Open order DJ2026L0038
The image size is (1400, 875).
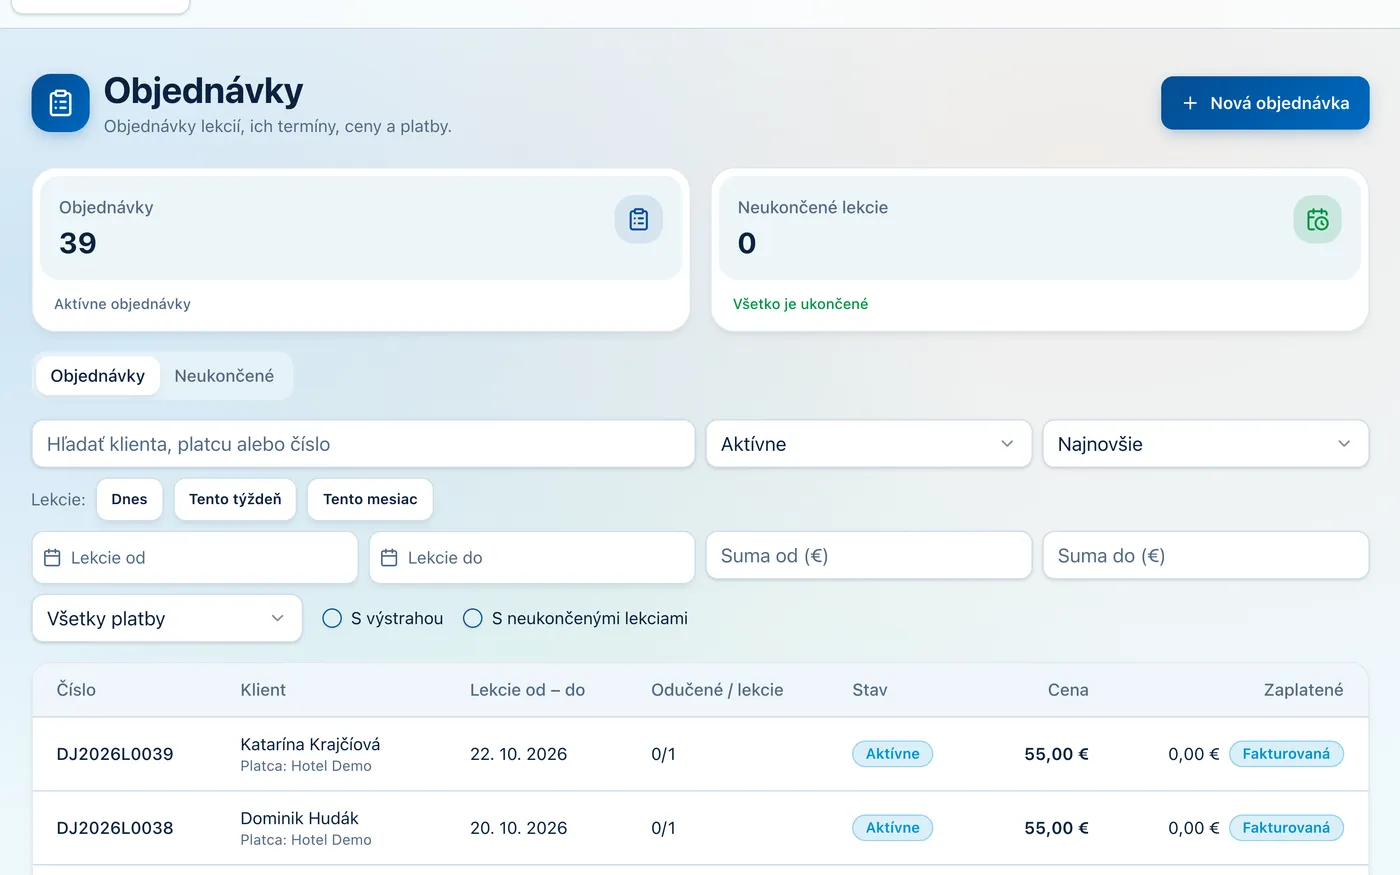115,828
